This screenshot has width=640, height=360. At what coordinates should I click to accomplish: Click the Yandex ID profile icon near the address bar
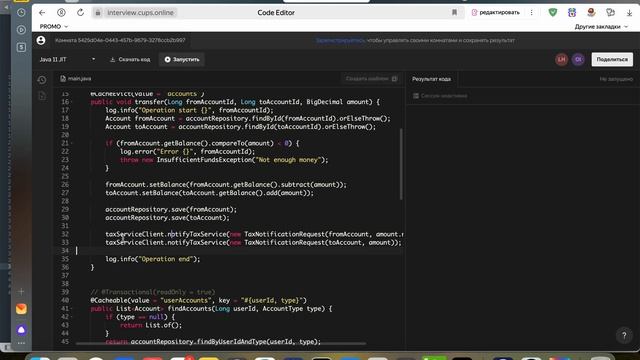tap(61, 13)
